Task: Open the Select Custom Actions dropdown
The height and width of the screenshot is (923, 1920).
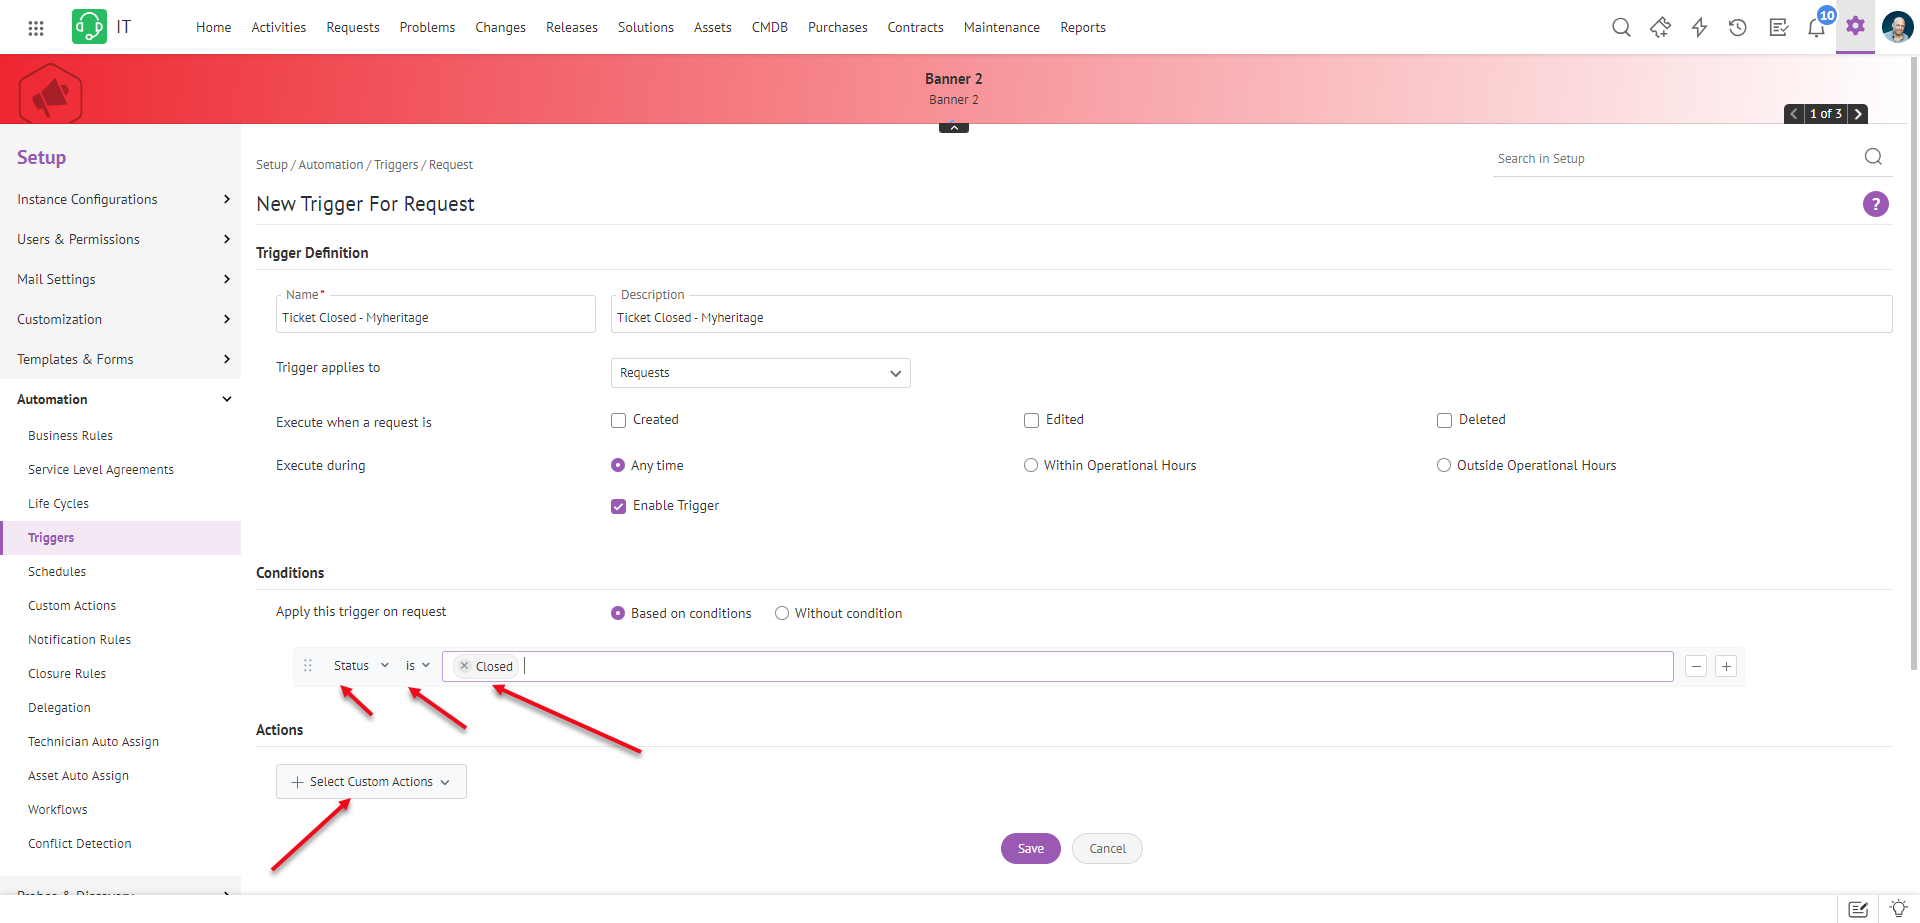Action: click(371, 782)
